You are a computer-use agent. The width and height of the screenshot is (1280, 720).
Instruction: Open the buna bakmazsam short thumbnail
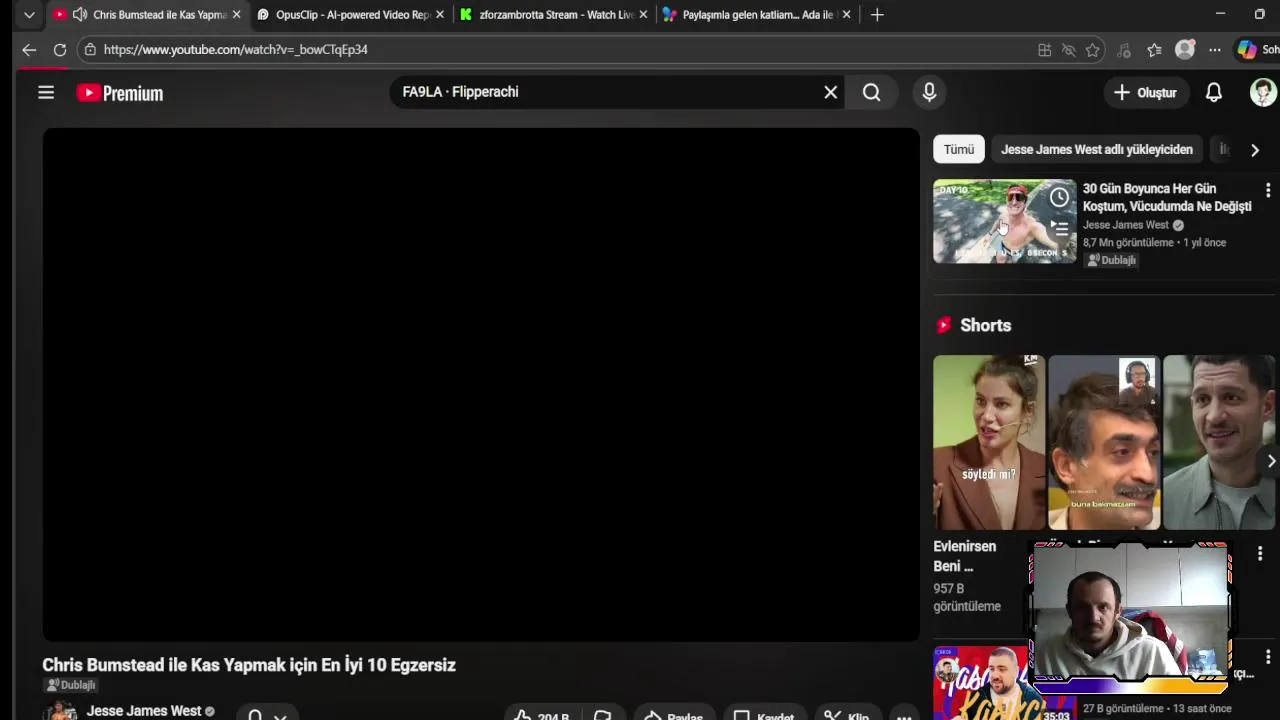point(1104,442)
